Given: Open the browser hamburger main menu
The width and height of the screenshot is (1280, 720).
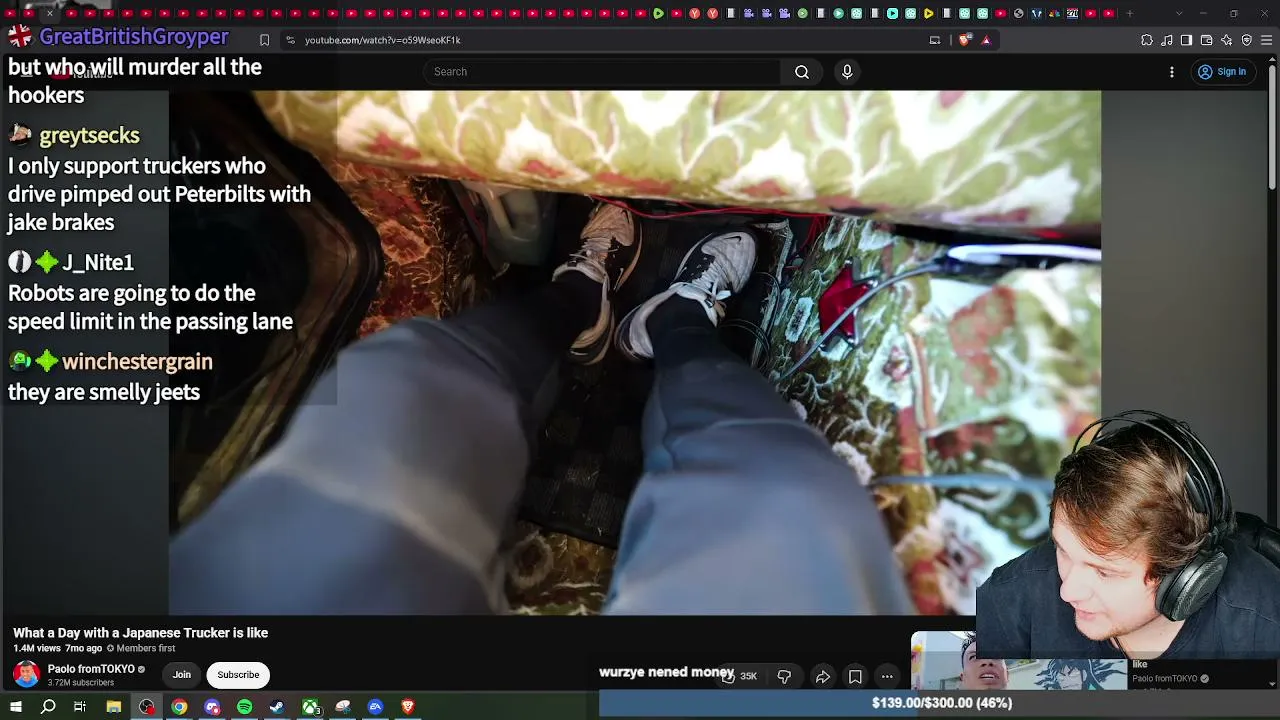Looking at the screenshot, I should tap(1267, 40).
